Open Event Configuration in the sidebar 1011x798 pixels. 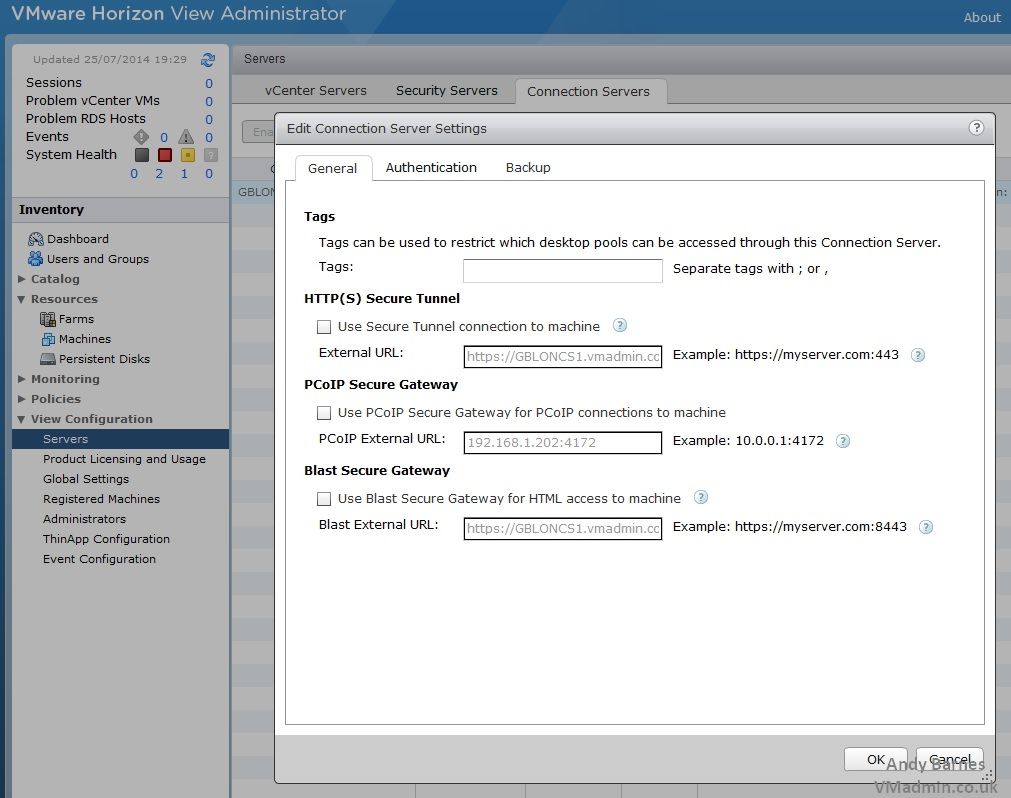99,559
